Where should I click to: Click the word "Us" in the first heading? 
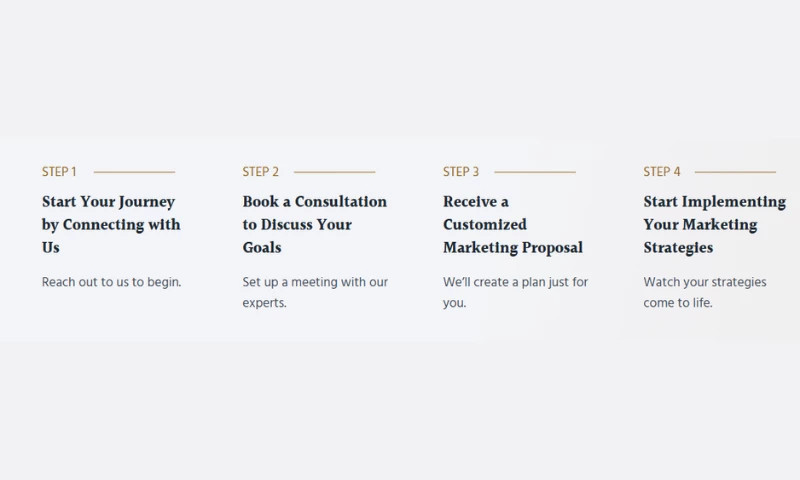tap(51, 248)
